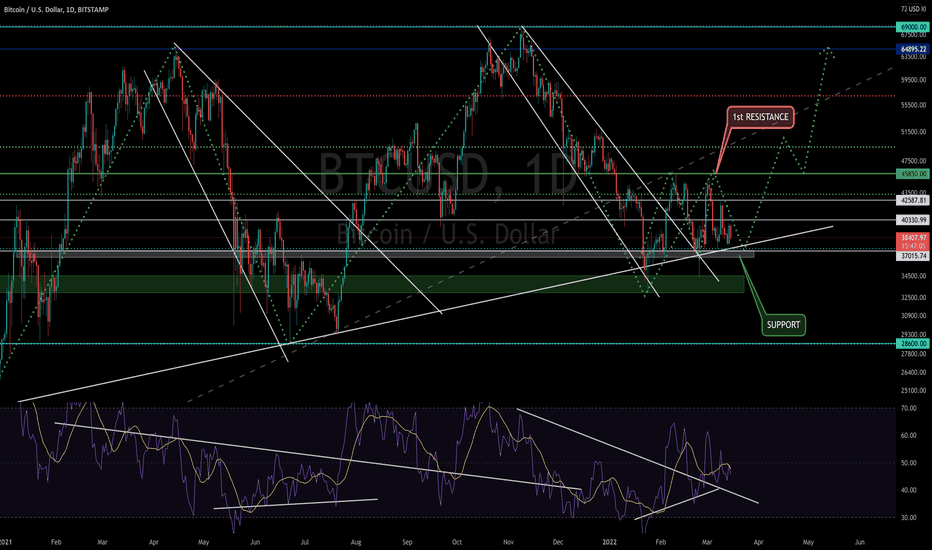
Task: Click the 34500.00 axis tick
Action: 914,276
